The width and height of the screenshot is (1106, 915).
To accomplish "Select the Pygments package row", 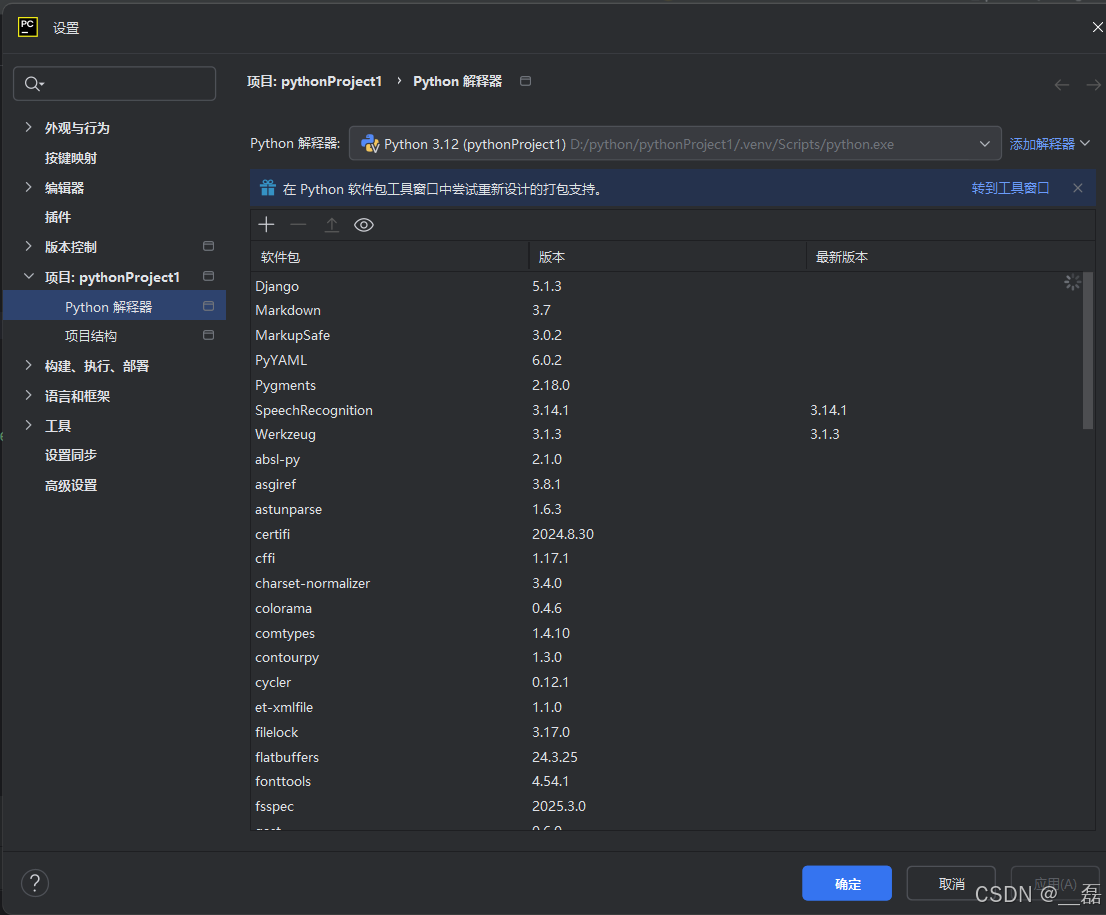I will pyautogui.click(x=666, y=385).
